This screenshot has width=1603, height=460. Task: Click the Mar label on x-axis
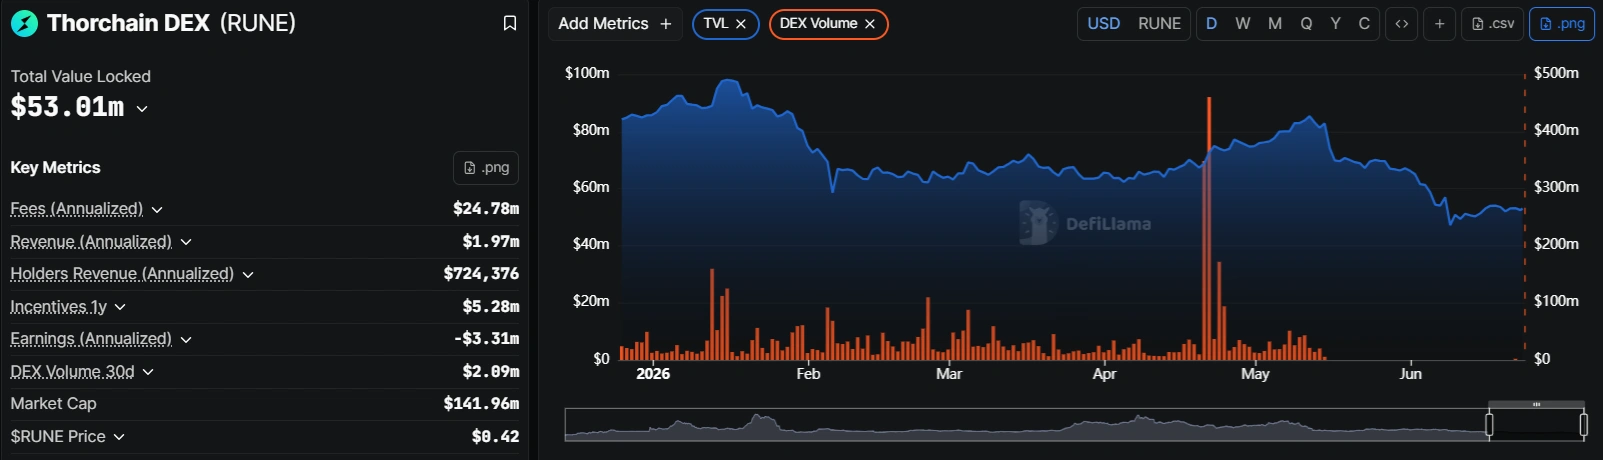[949, 374]
